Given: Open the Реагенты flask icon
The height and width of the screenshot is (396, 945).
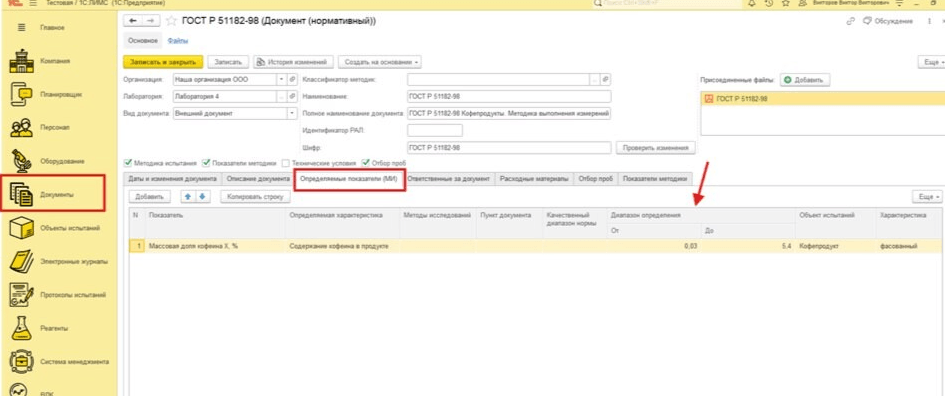Looking at the screenshot, I should (22, 328).
